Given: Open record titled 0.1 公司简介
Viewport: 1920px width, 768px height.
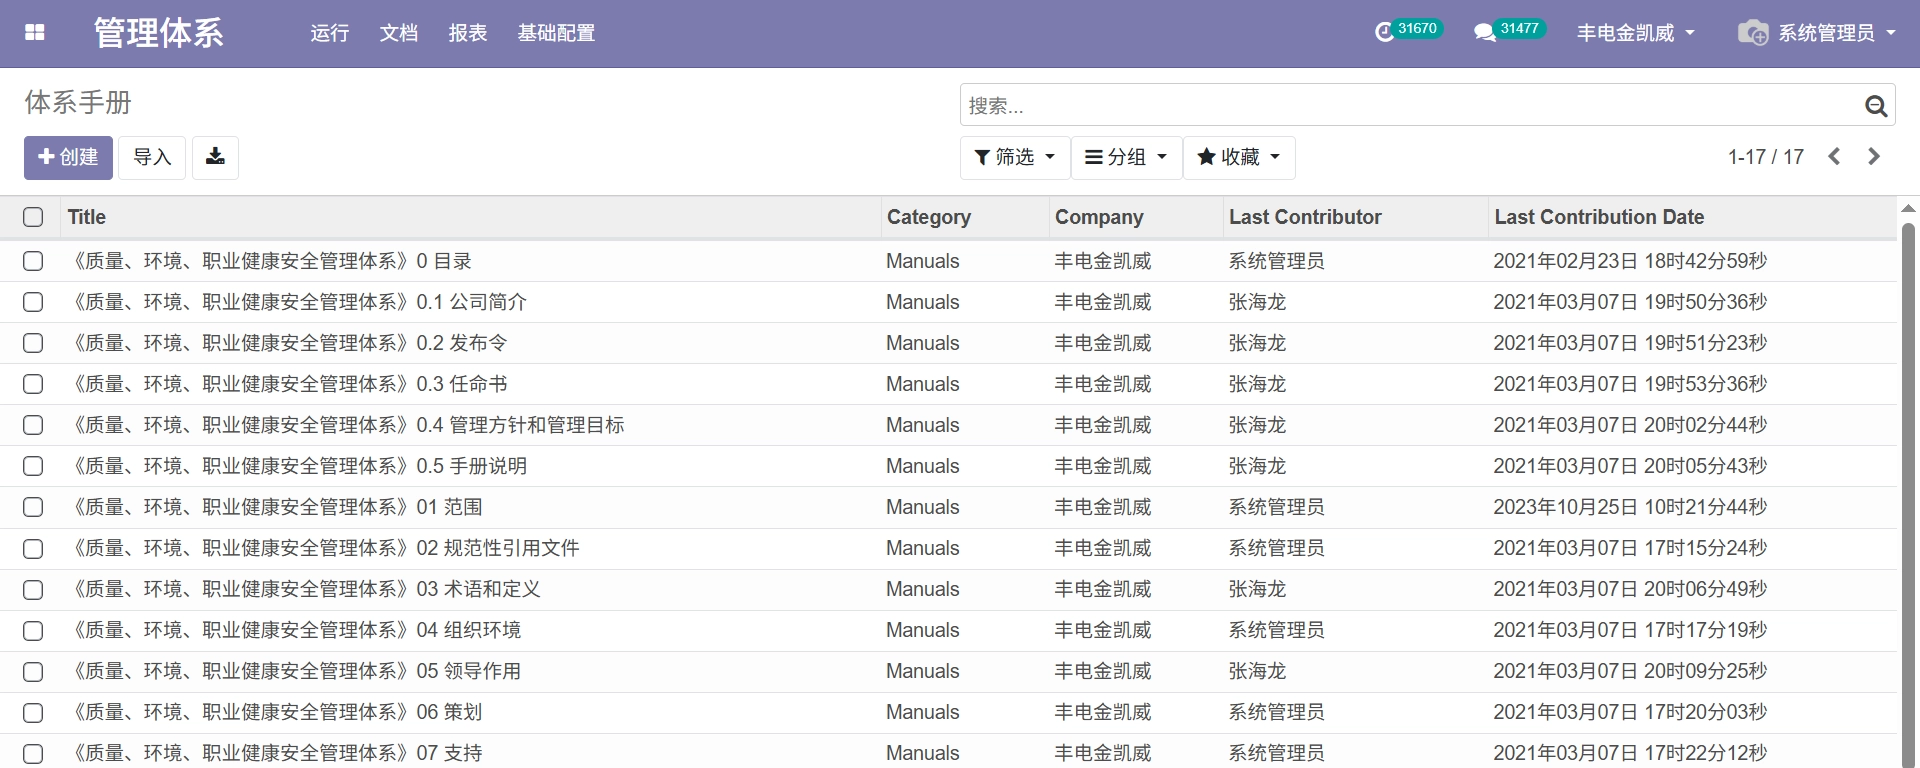Looking at the screenshot, I should coord(297,302).
